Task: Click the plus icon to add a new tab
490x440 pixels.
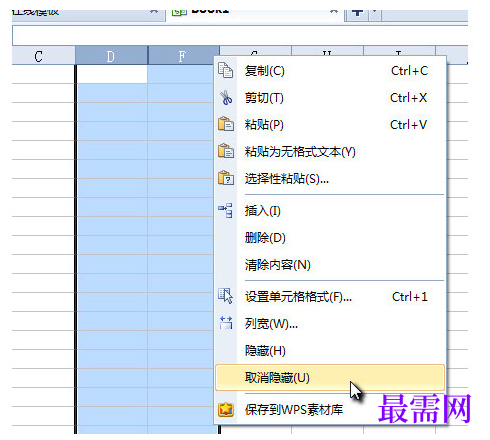Action: (x=357, y=13)
